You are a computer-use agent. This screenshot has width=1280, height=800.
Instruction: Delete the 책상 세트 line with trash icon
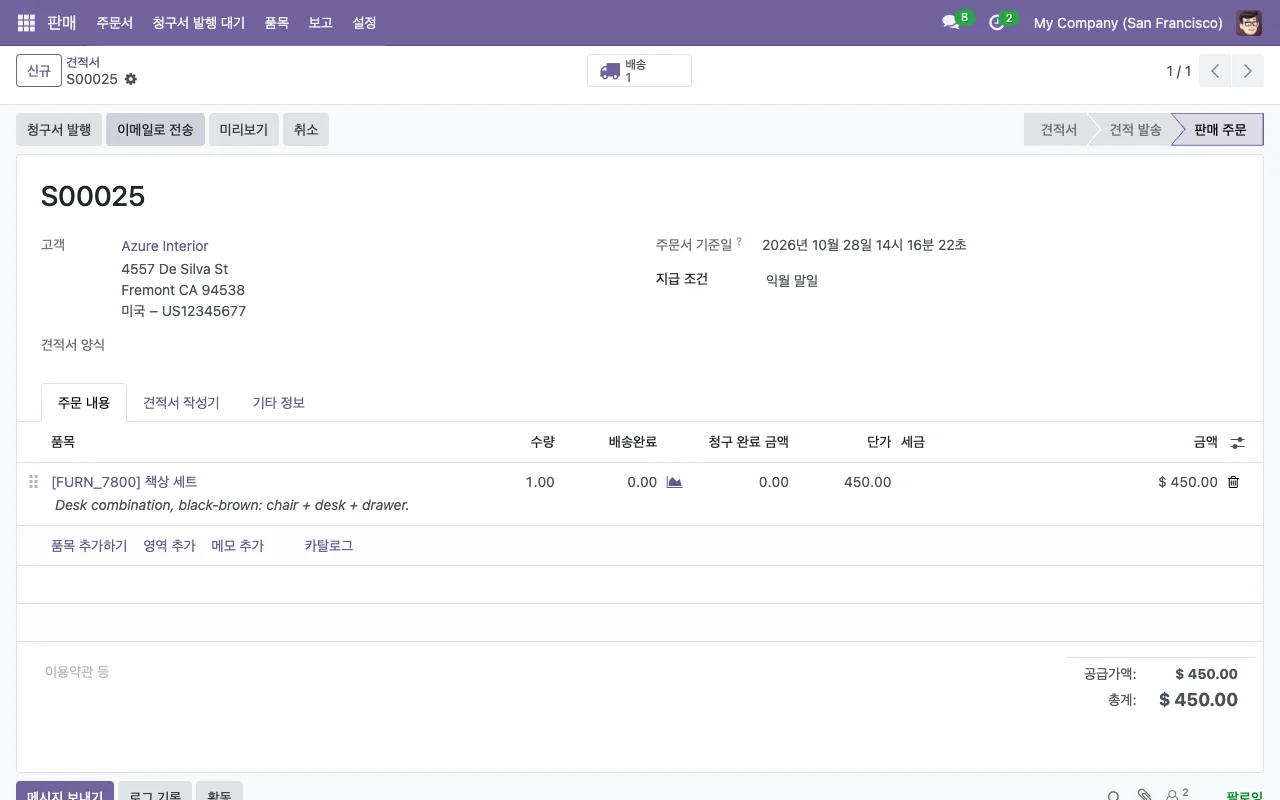click(x=1233, y=482)
